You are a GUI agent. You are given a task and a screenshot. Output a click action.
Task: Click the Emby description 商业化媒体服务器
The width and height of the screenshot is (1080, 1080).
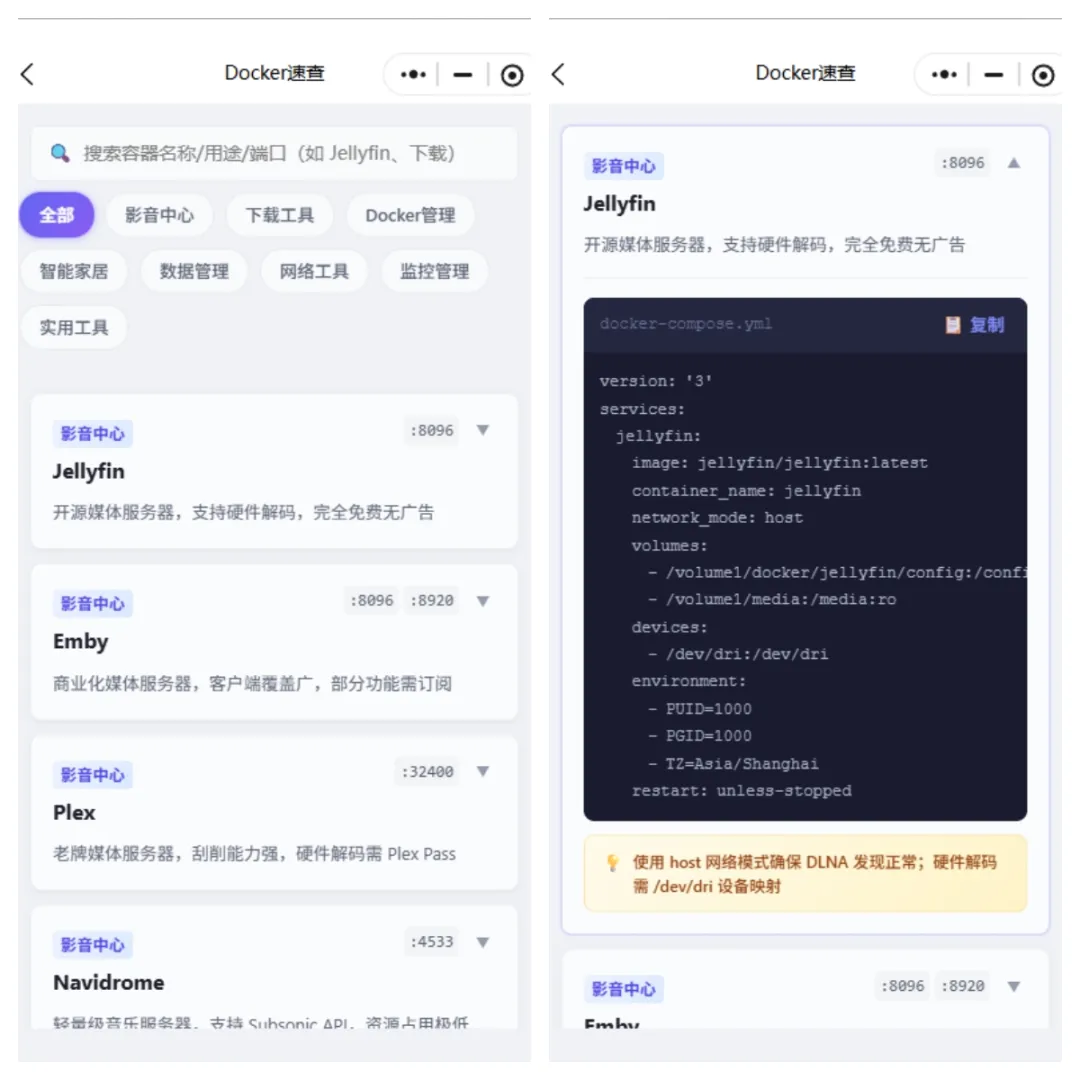click(252, 683)
